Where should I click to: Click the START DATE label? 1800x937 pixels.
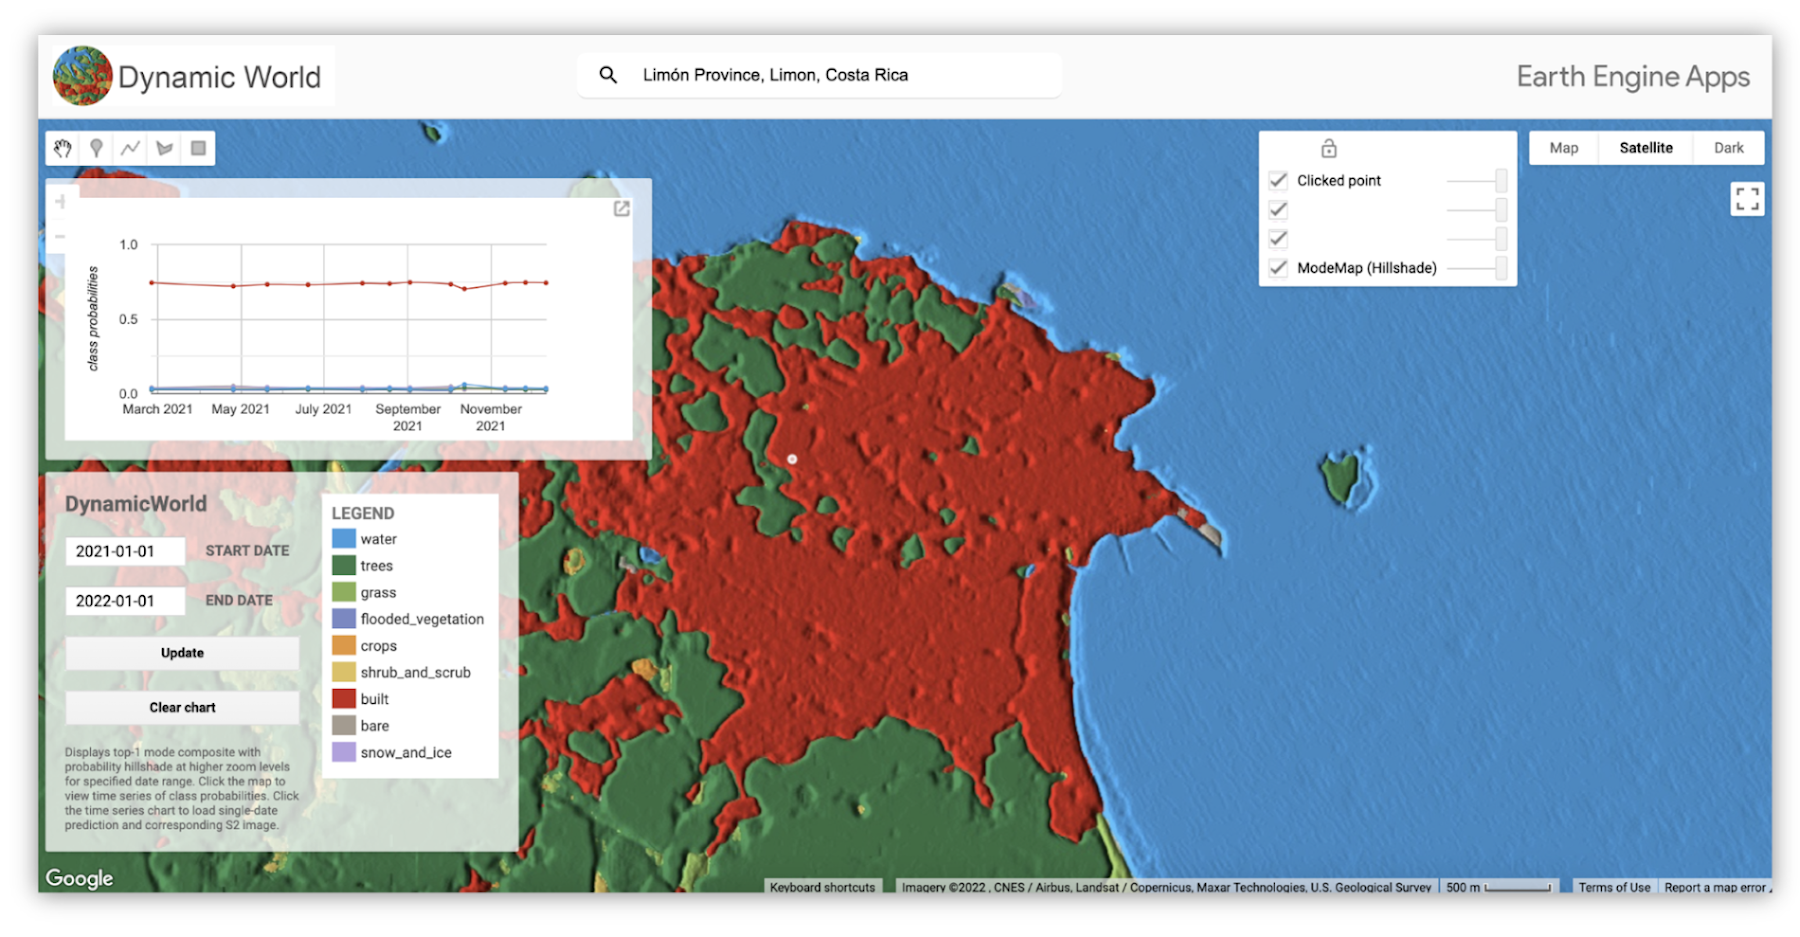tap(247, 551)
